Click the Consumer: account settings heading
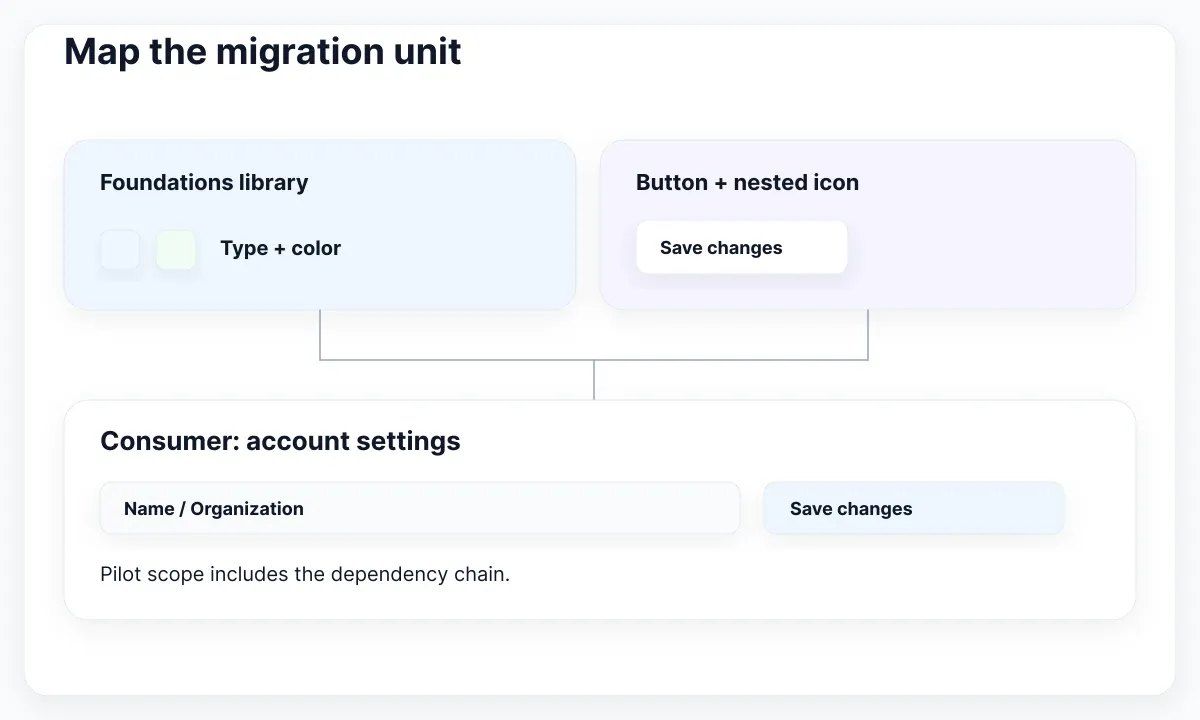Viewport: 1200px width, 720px height. pyautogui.click(x=280, y=441)
